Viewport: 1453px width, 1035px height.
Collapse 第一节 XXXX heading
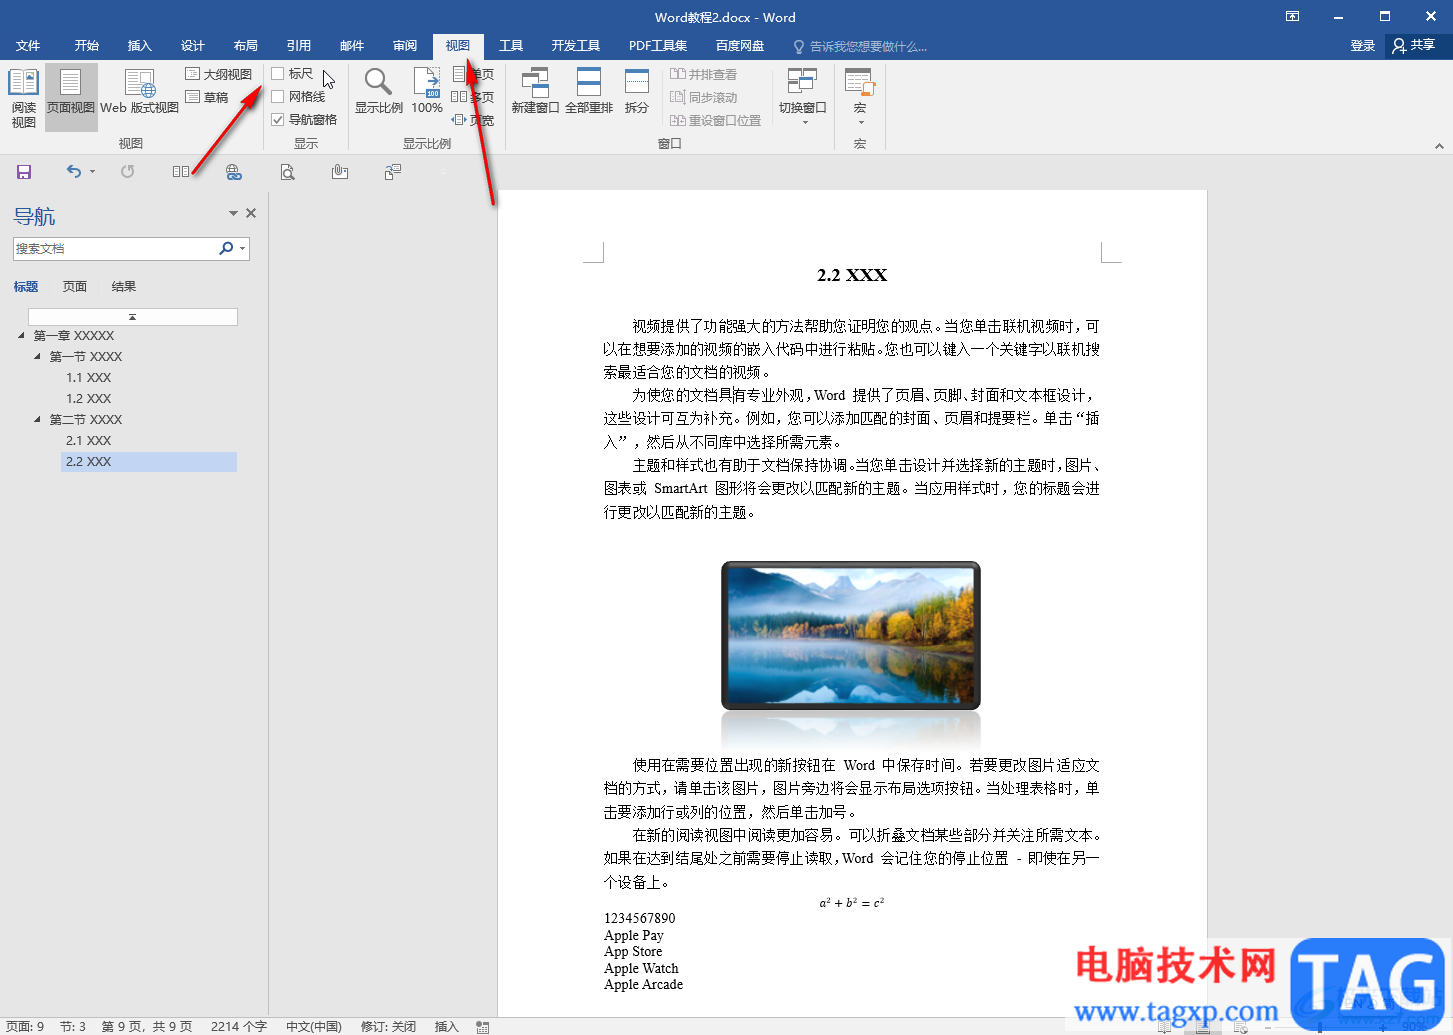(38, 357)
